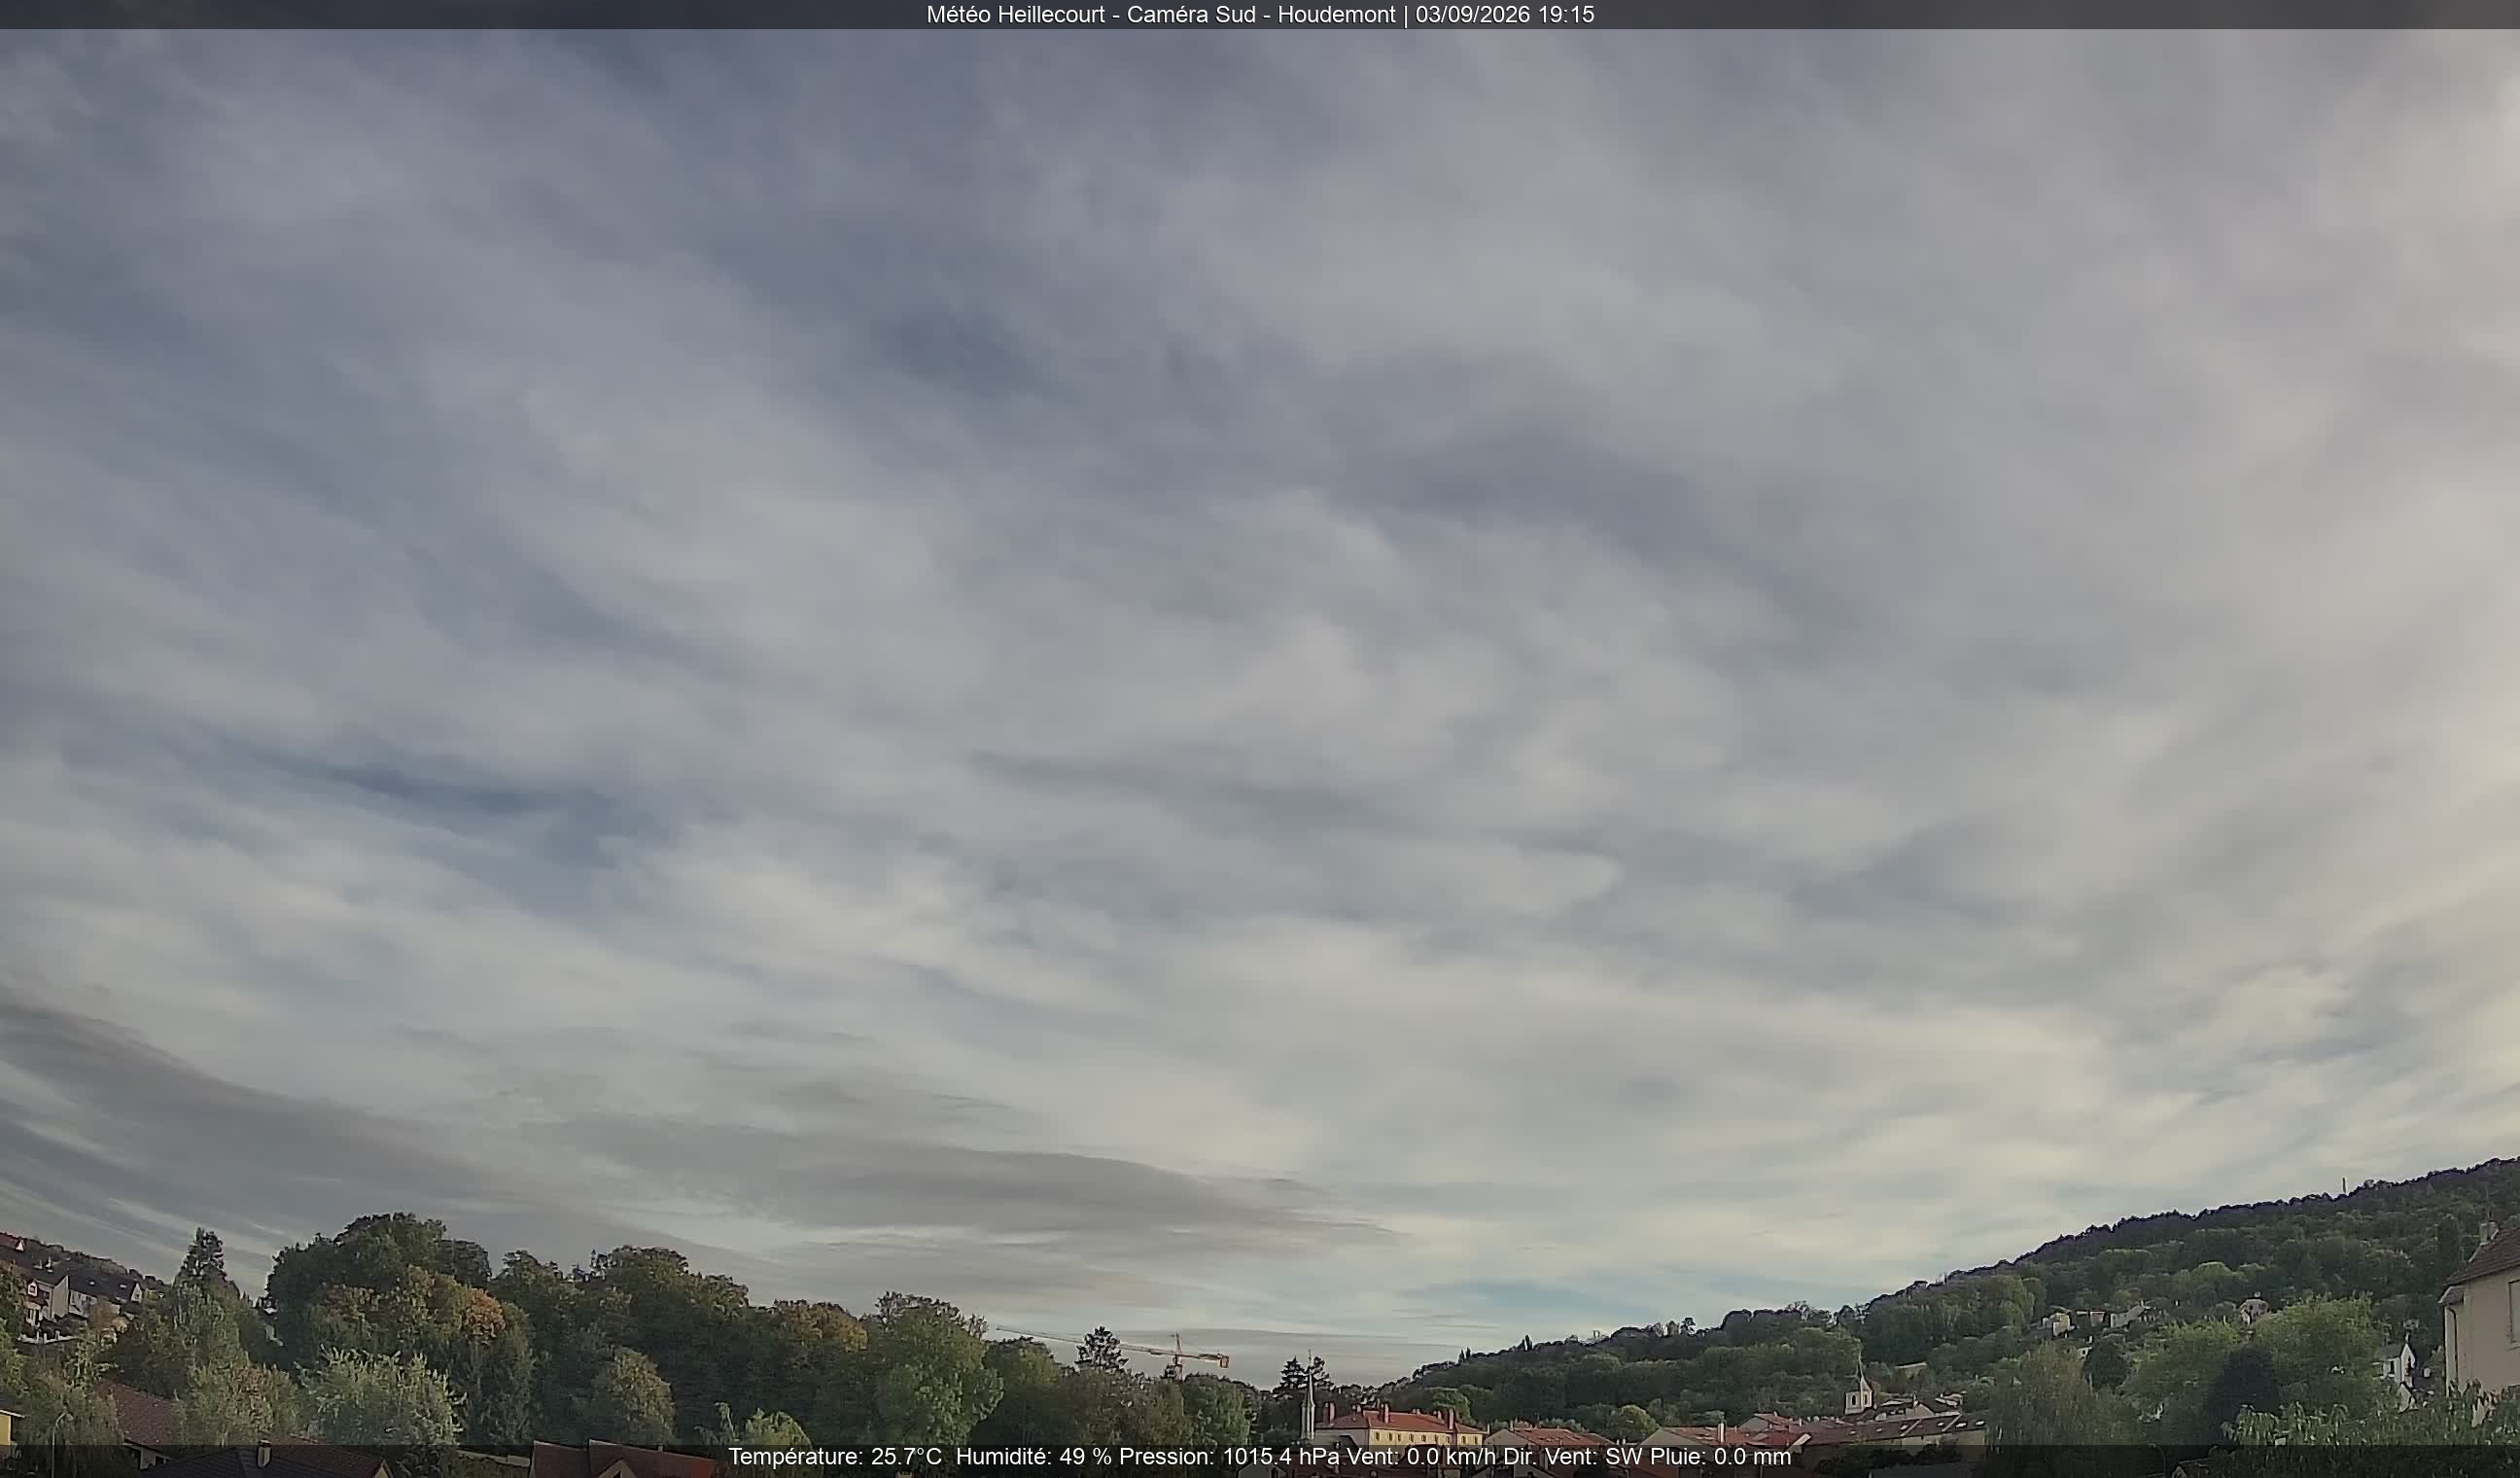The image size is (2520, 1478).
Task: Click the beige house at the right edge
Action: point(2481,1310)
